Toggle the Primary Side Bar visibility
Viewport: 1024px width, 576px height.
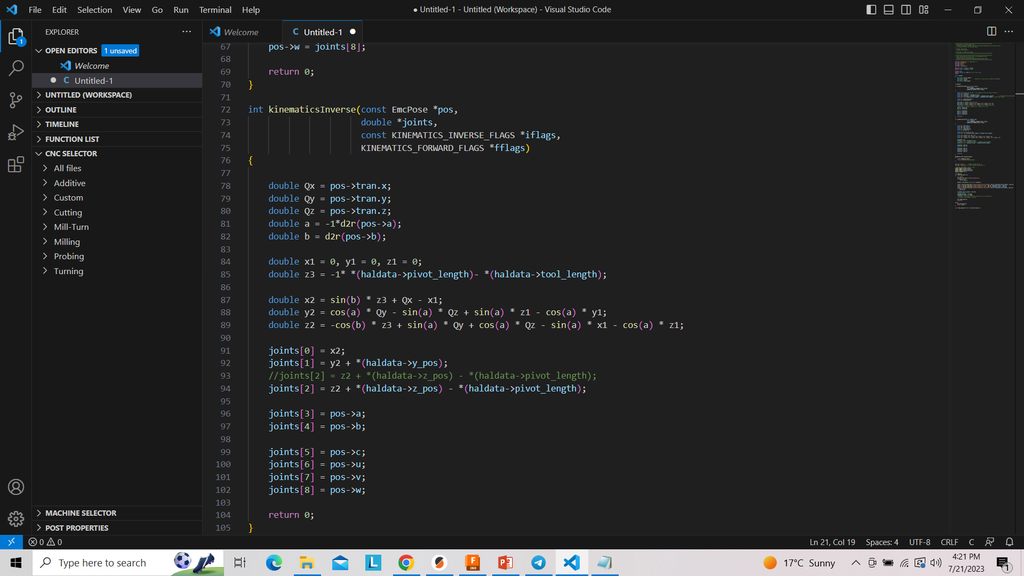pos(871,10)
